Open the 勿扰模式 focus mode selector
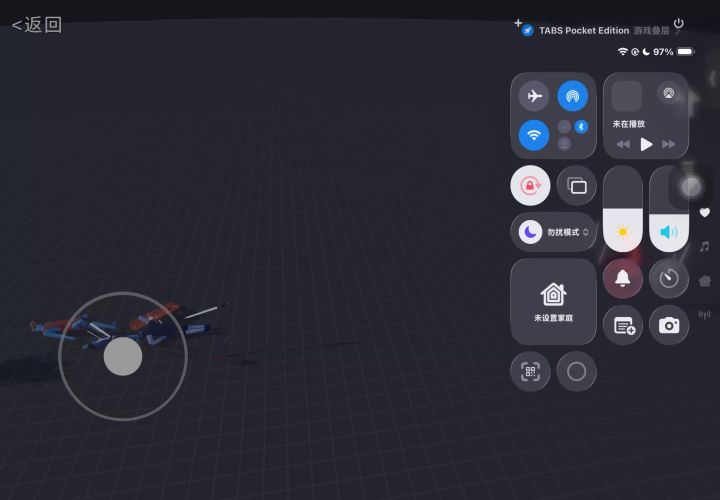The image size is (720, 500). [x=553, y=232]
